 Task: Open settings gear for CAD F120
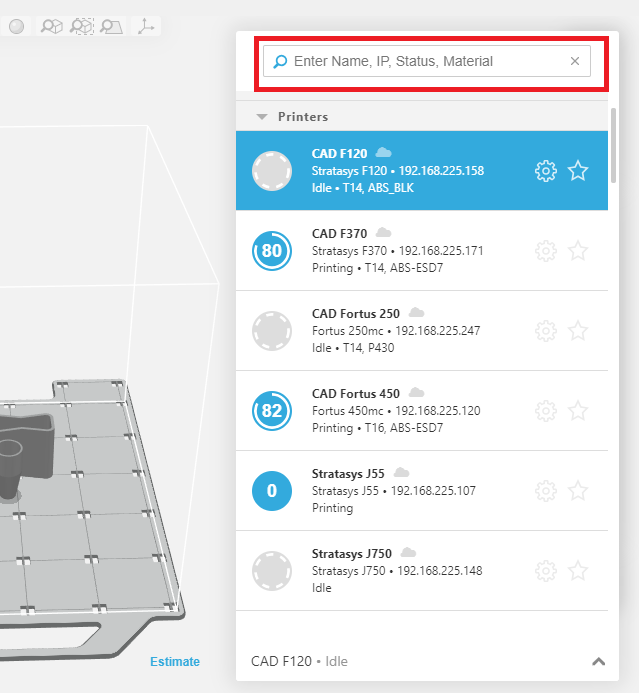tap(546, 171)
